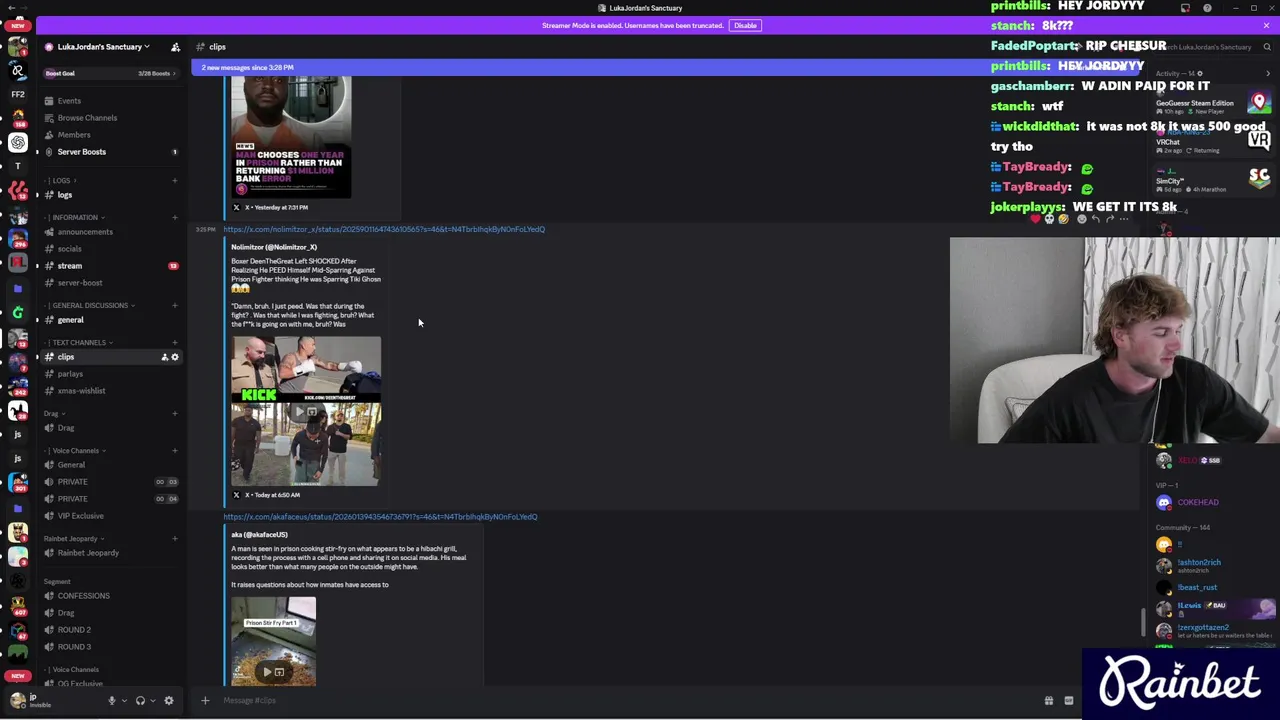The height and width of the screenshot is (720, 1280).
Task: Add channel to TEXT CHANNELS category
Action: coord(175,342)
